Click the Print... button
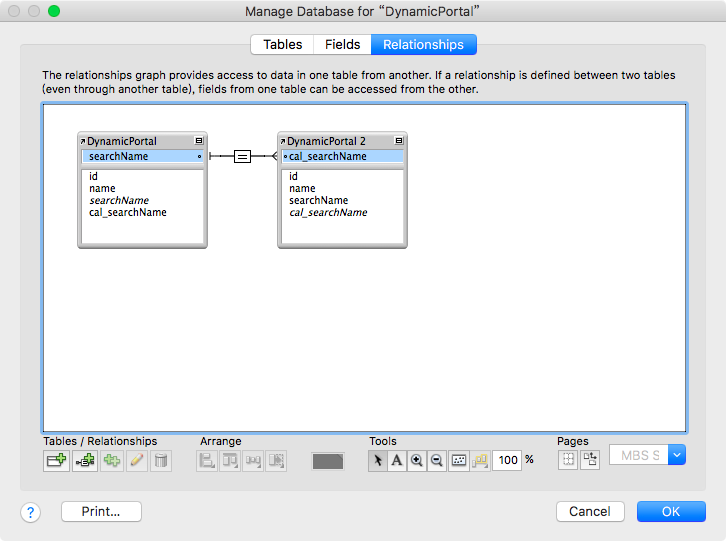This screenshot has height=541, width=726. tap(101, 511)
